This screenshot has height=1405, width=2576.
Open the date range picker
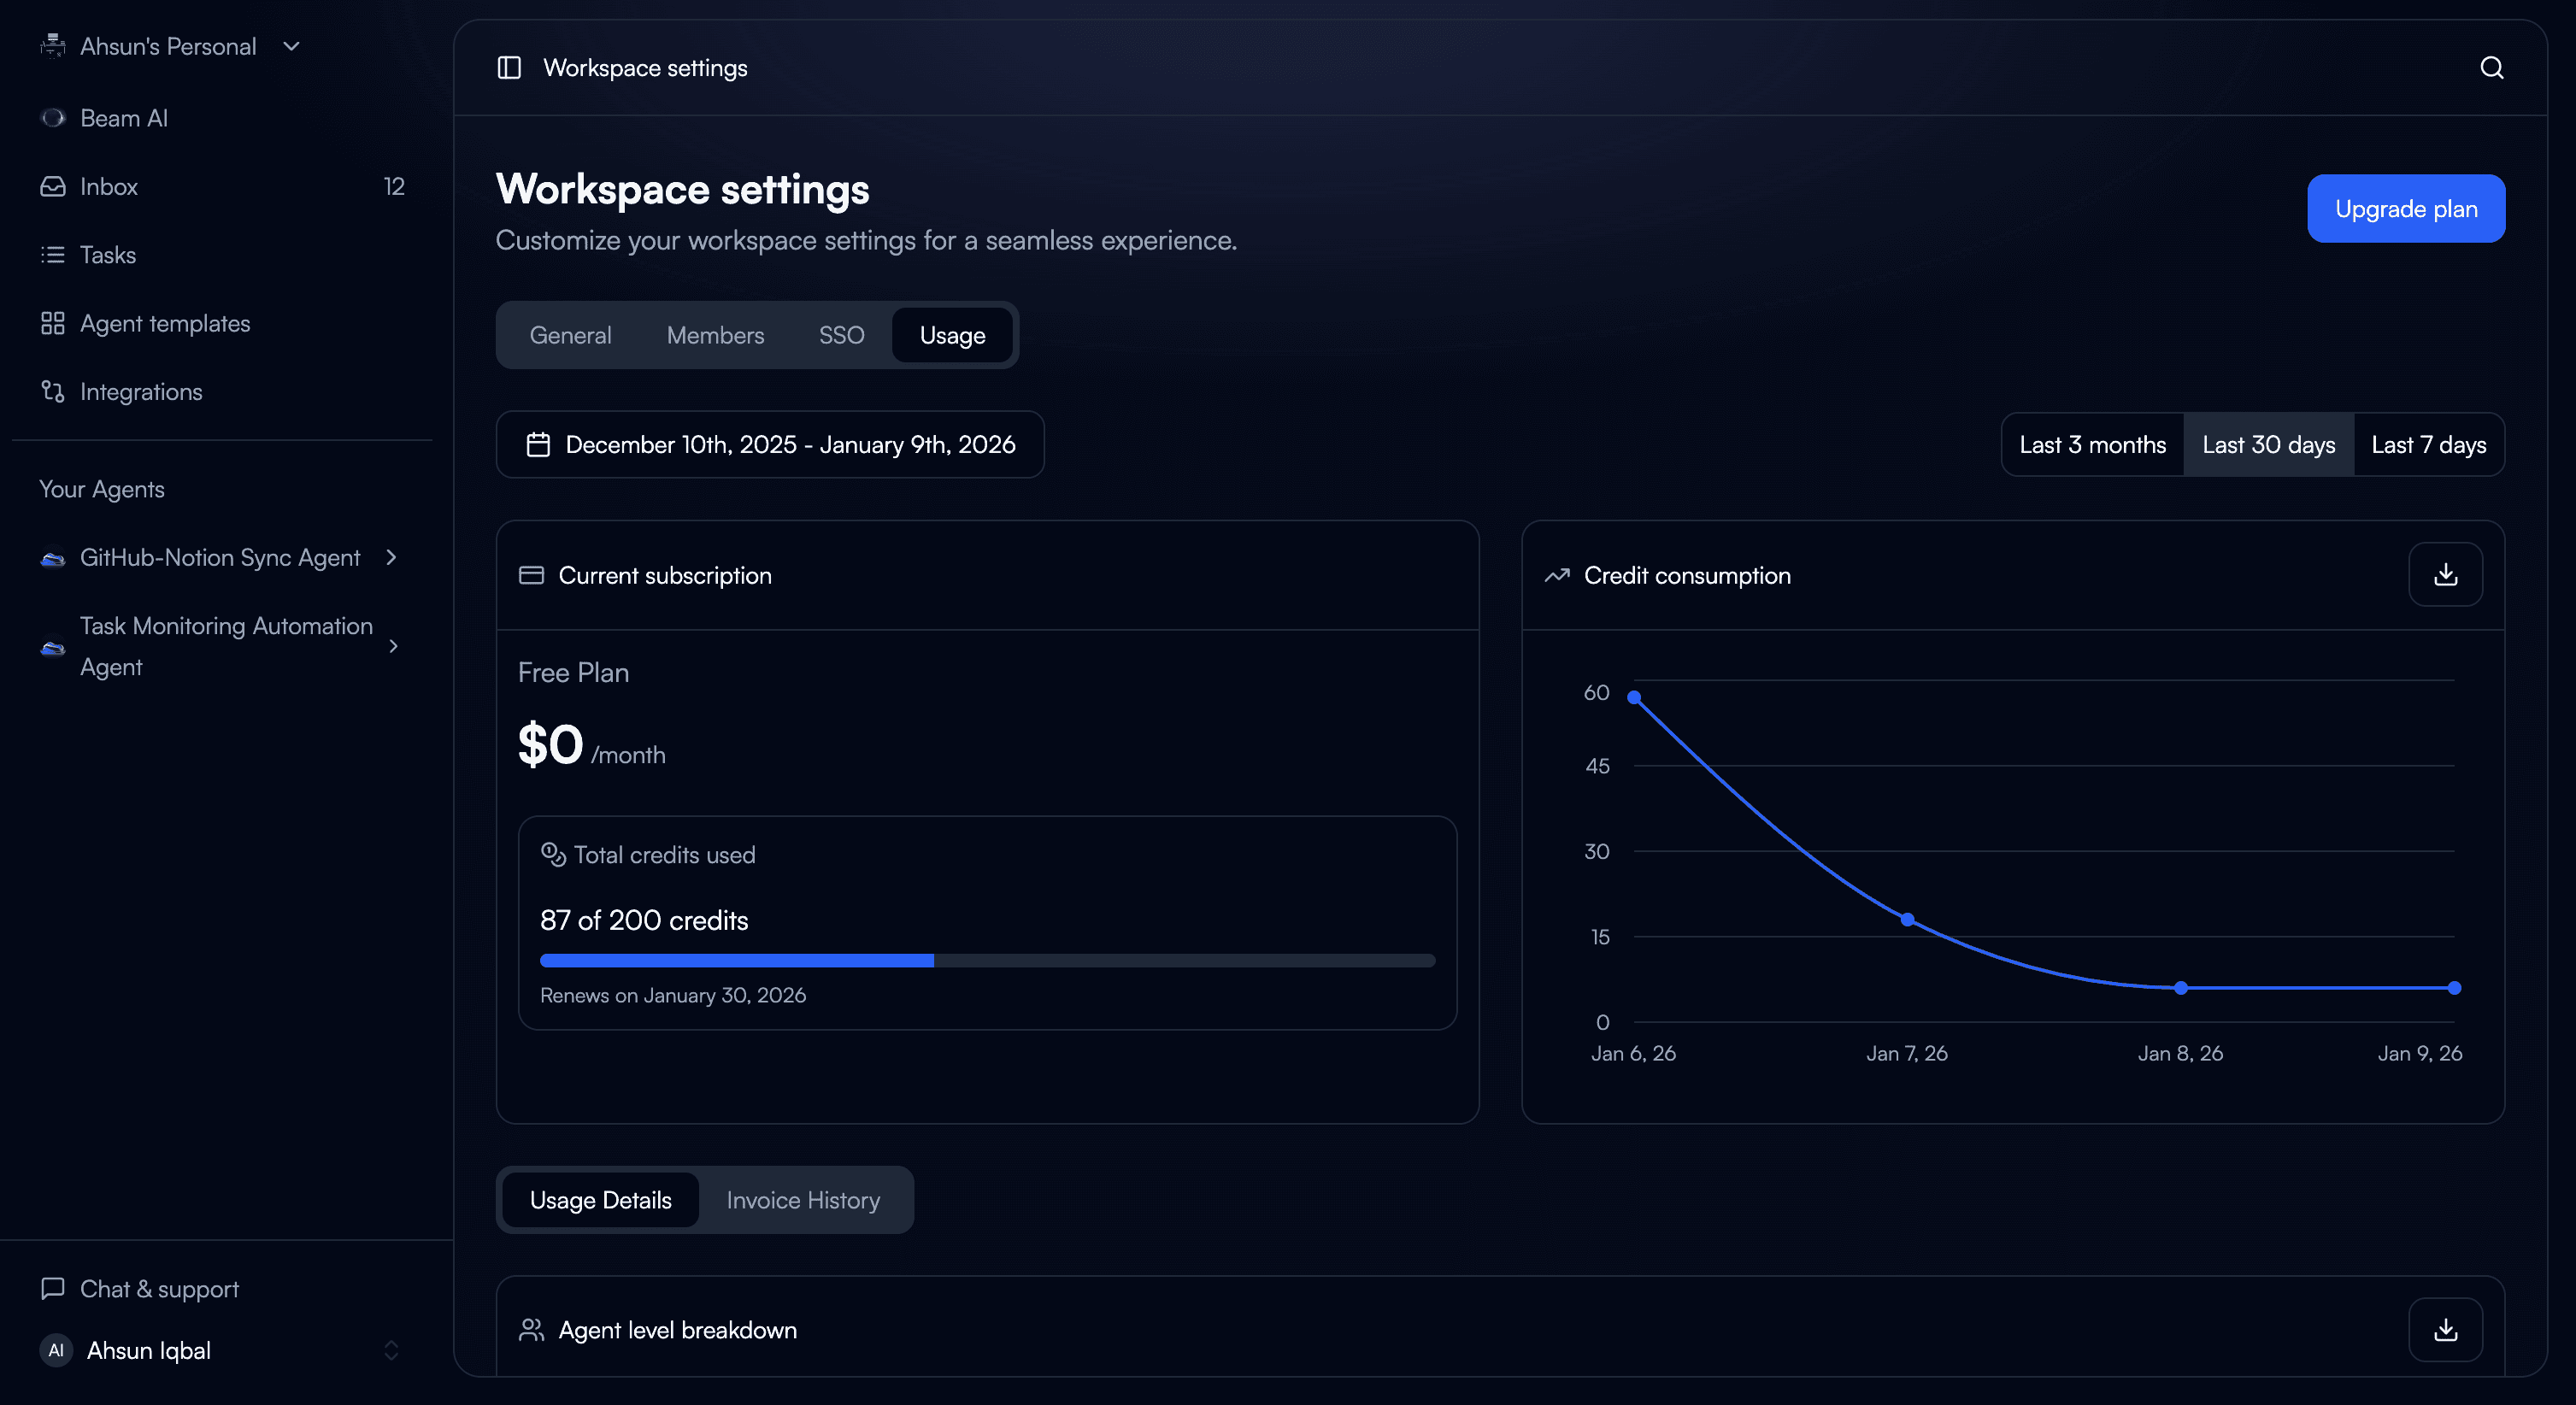pos(770,444)
